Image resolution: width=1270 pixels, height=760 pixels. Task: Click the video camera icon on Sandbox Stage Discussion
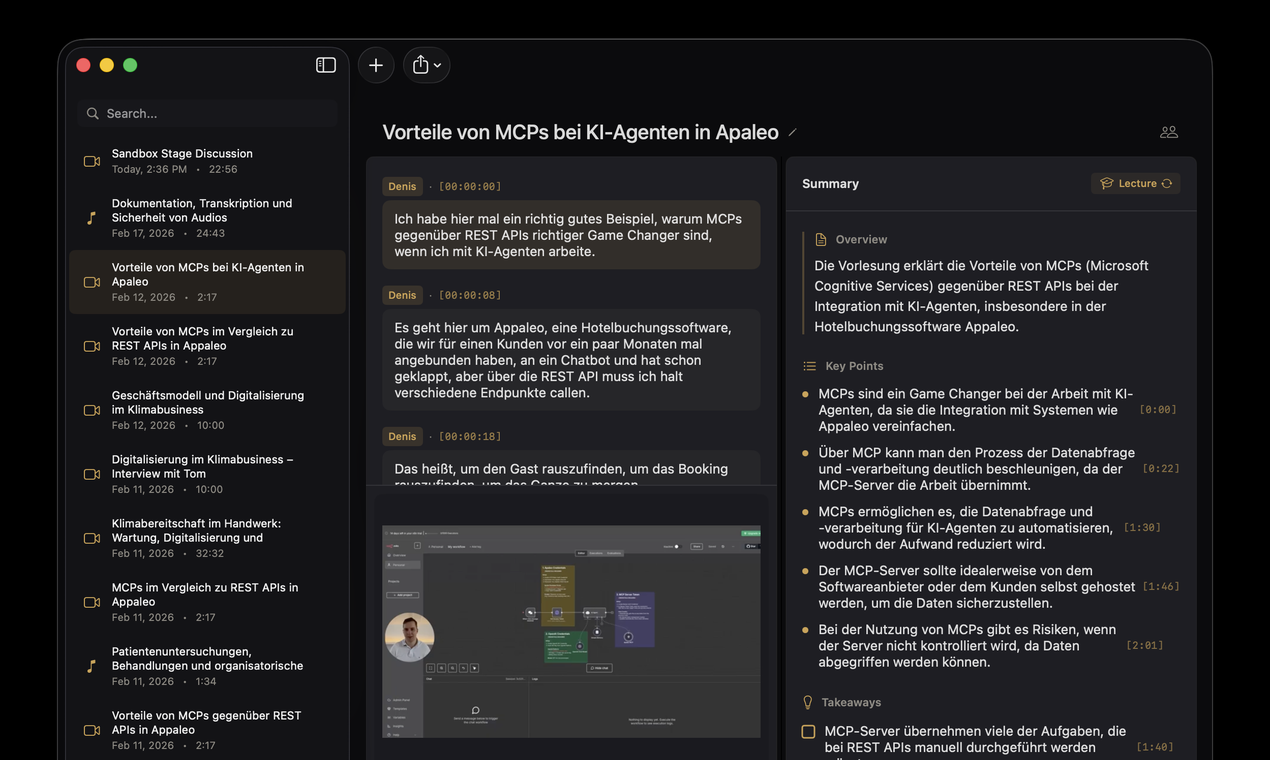(91, 161)
